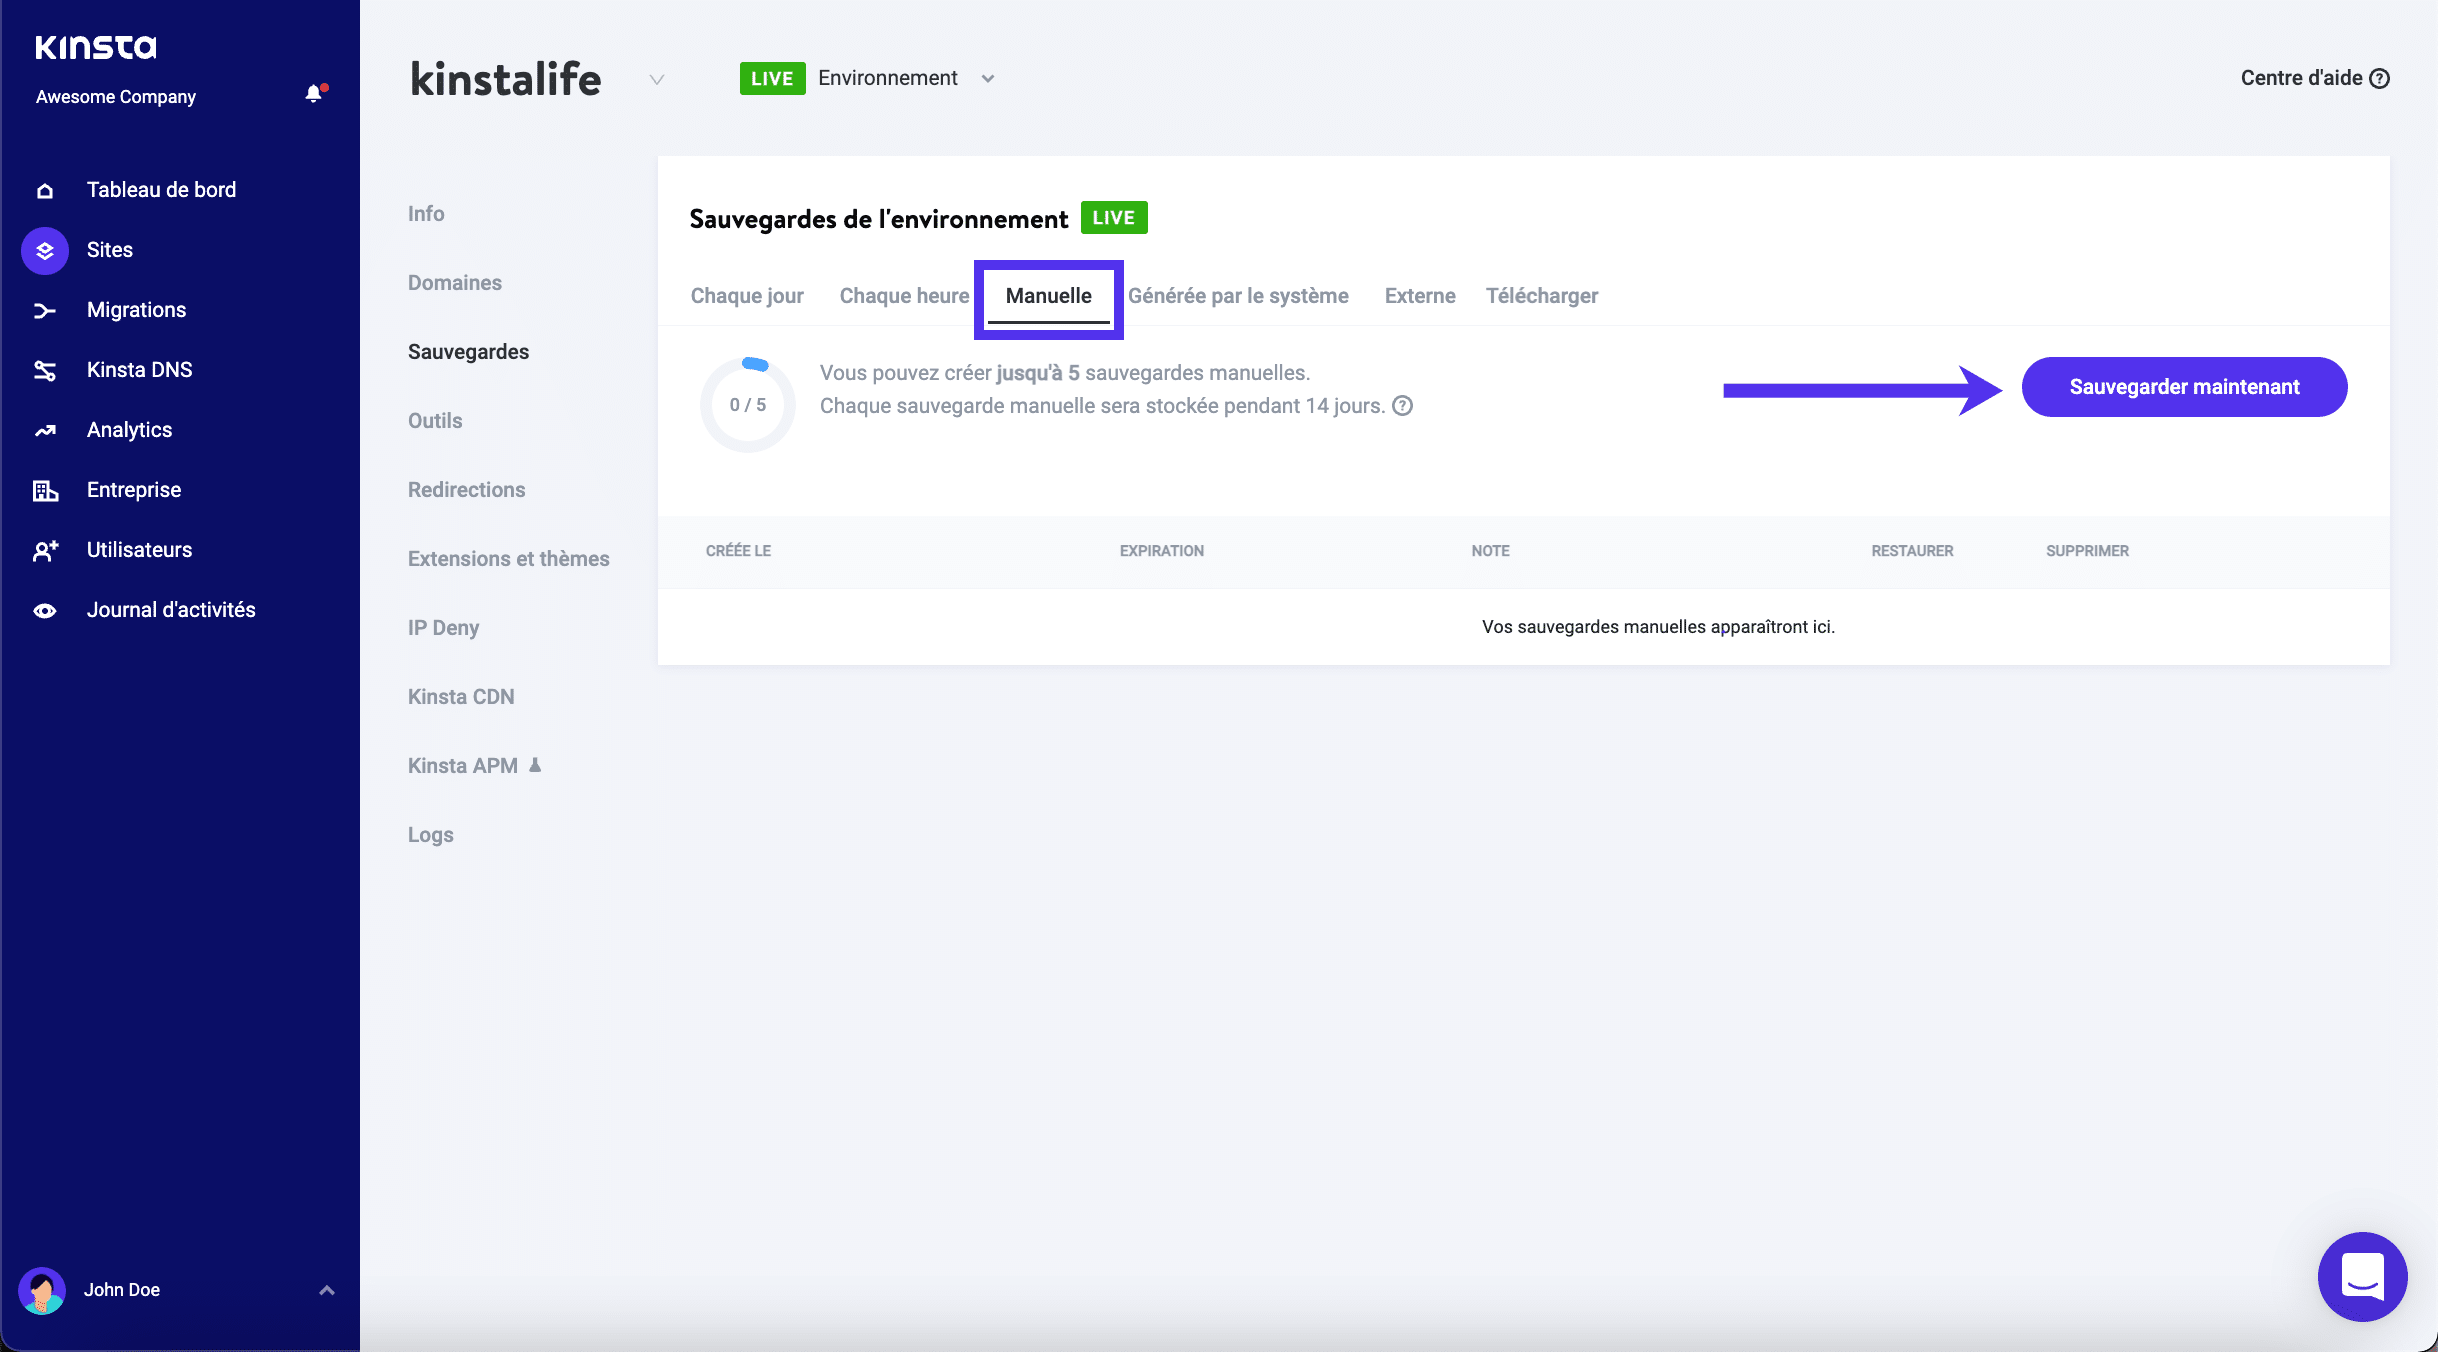This screenshot has height=1352, width=2438.
Task: Click the Sauvegarder maintenant button
Action: tap(2183, 387)
